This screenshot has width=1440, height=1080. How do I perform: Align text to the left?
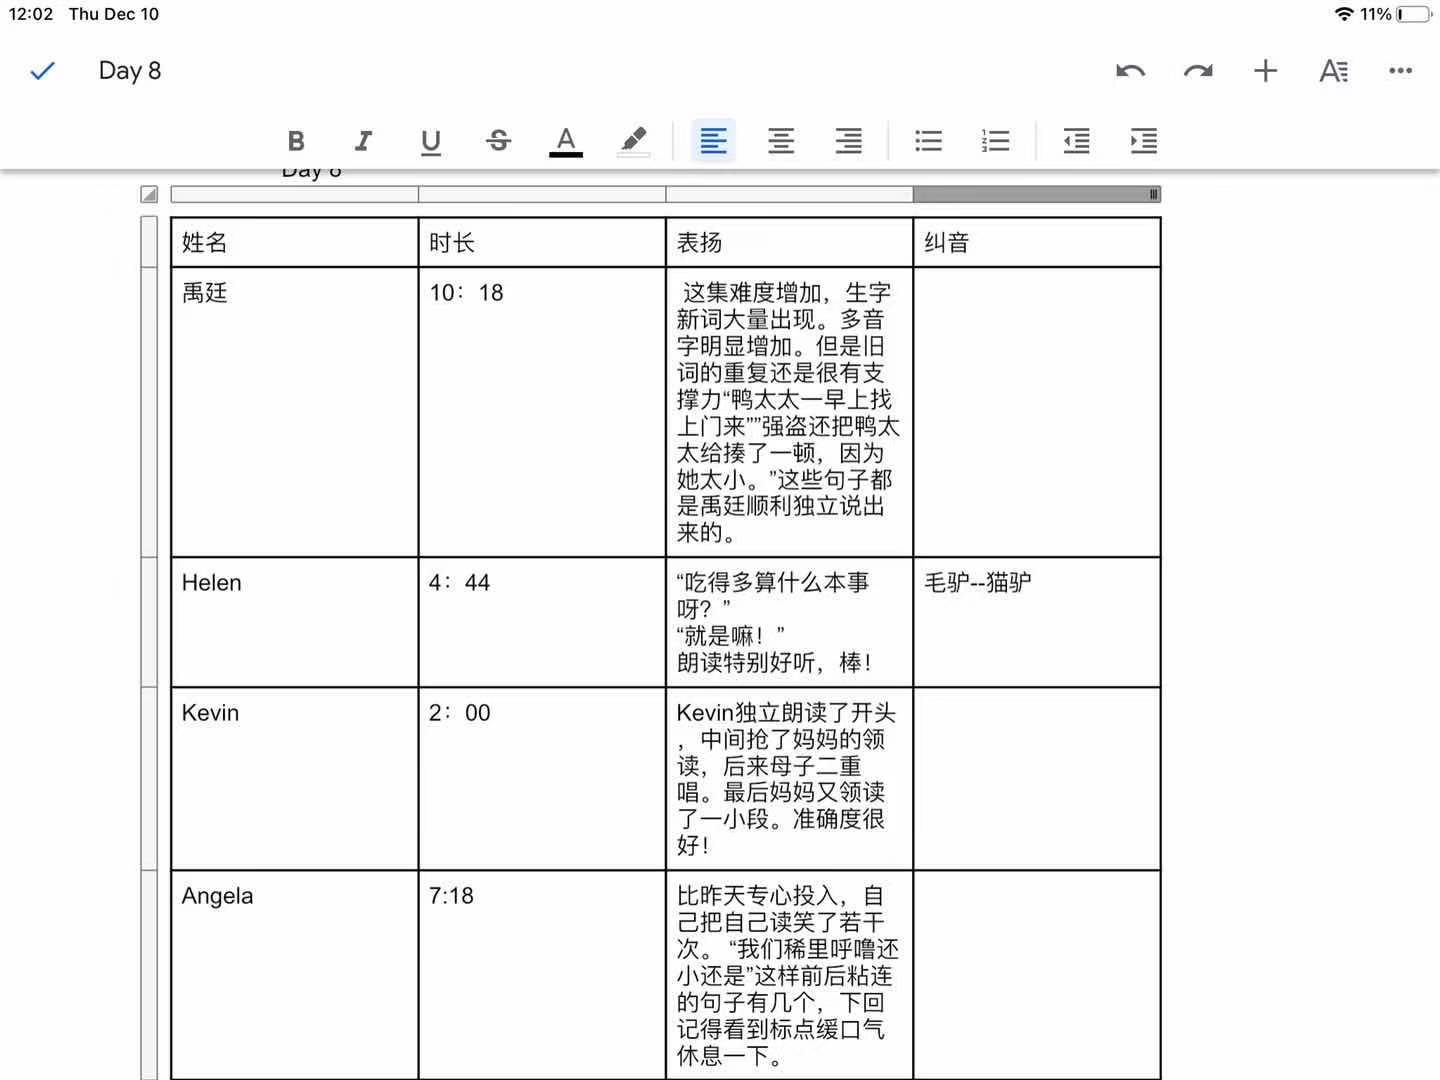[713, 141]
